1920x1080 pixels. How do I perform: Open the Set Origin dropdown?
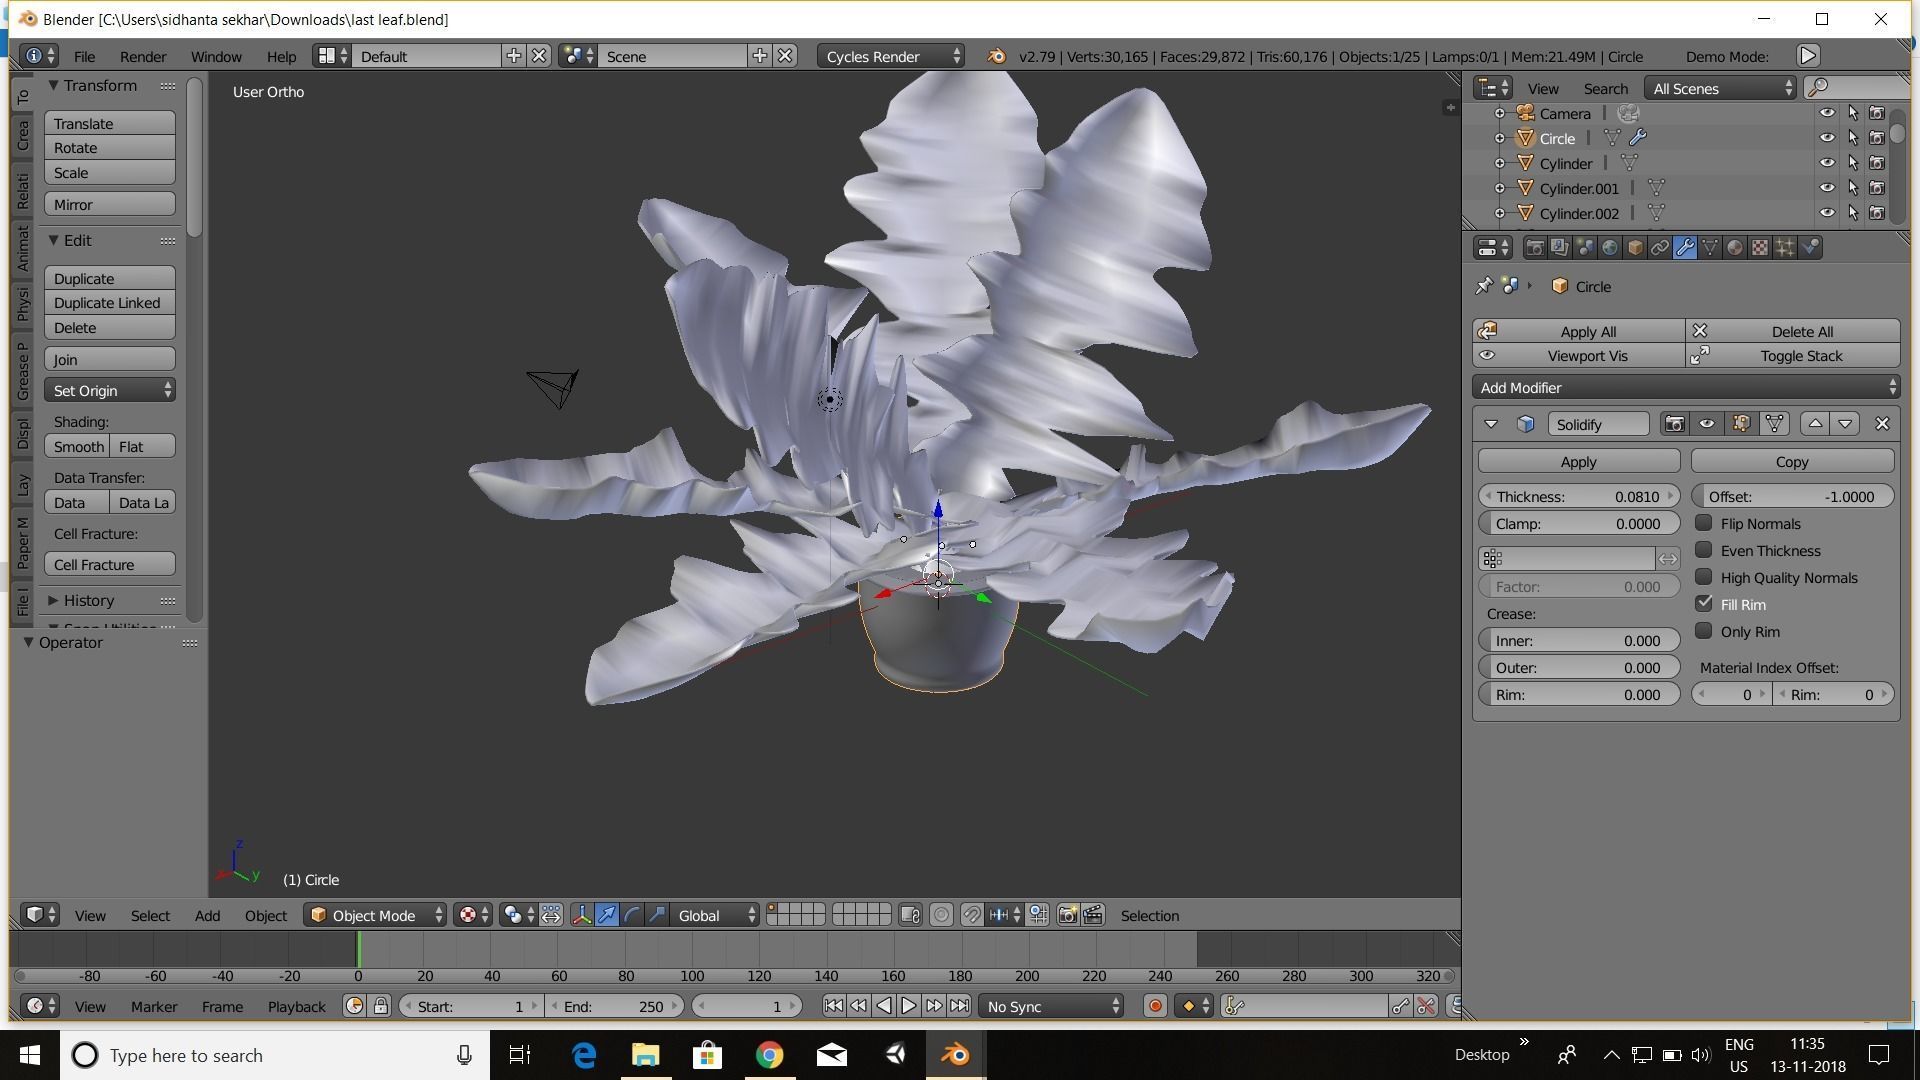click(x=110, y=390)
